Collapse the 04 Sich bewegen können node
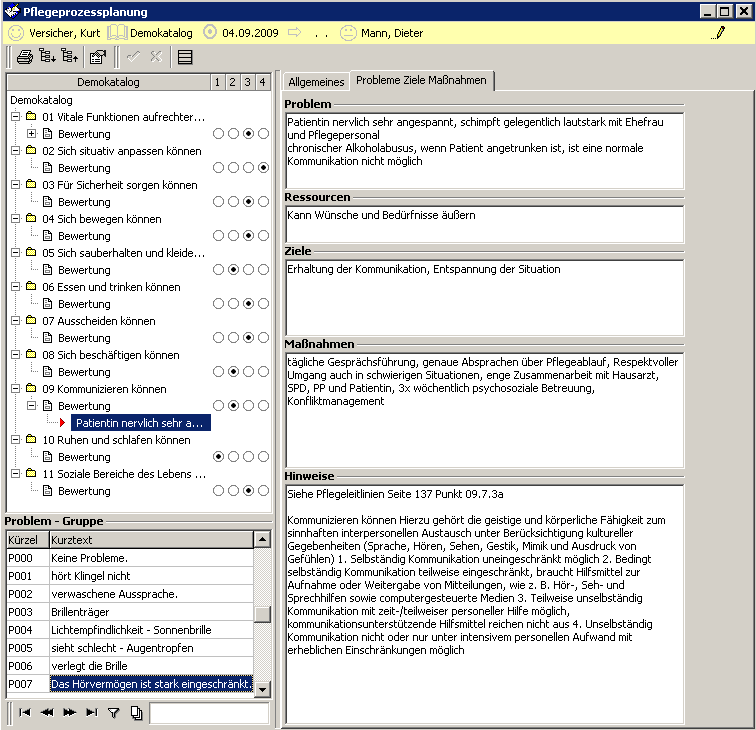This screenshot has height=730, width=756. point(16,219)
